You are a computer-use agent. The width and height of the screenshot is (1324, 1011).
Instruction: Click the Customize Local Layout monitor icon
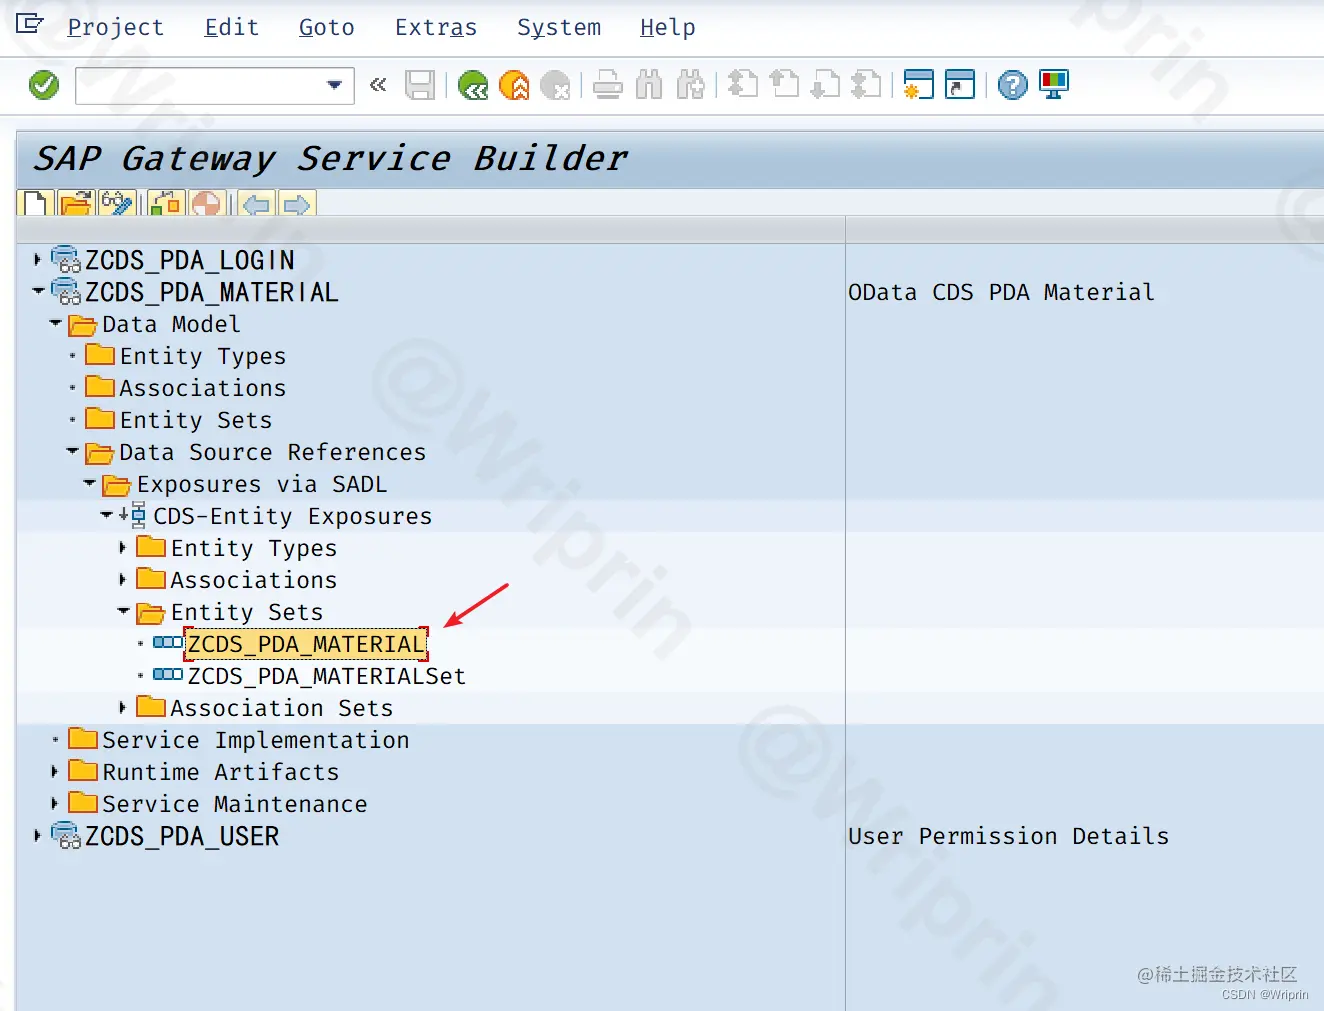[1054, 85]
